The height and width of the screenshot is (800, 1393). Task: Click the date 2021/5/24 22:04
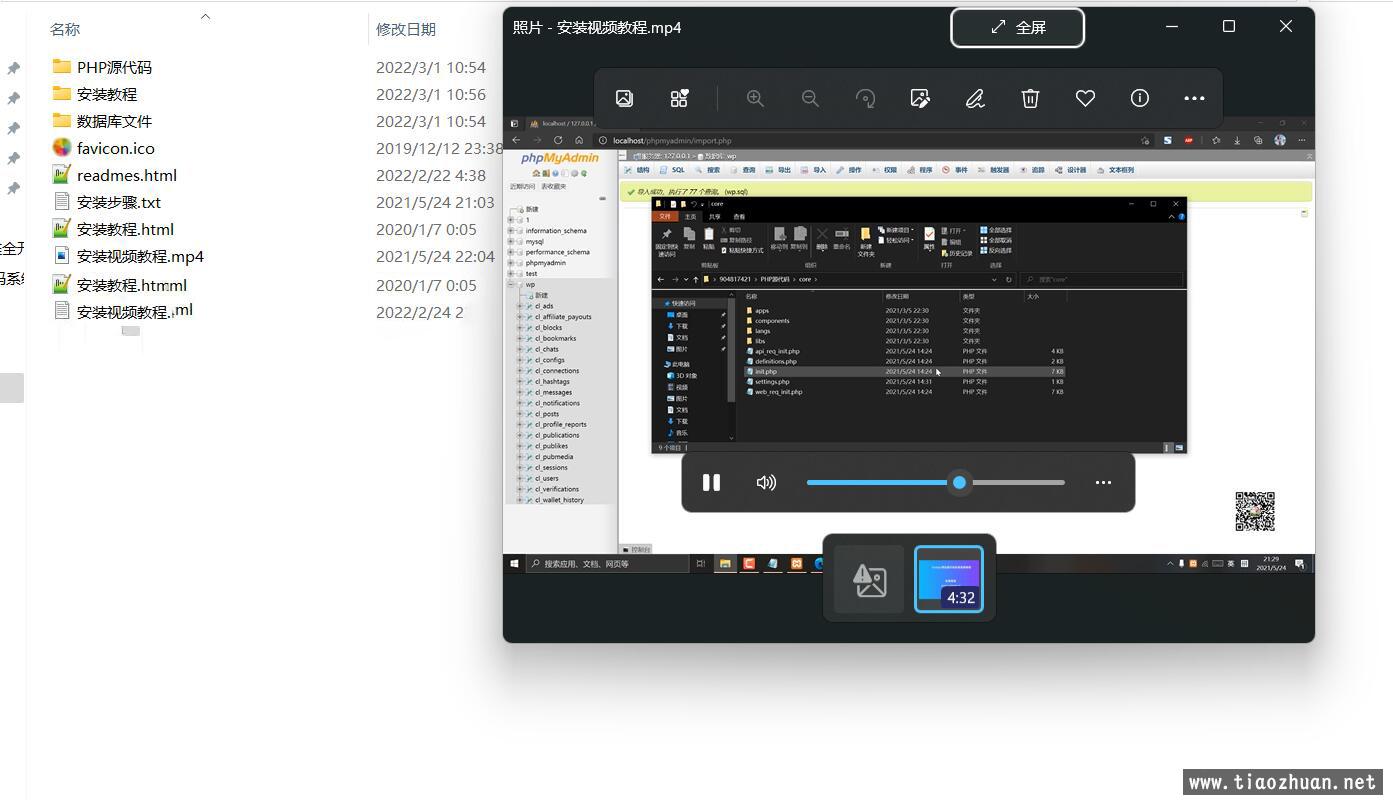(x=435, y=256)
